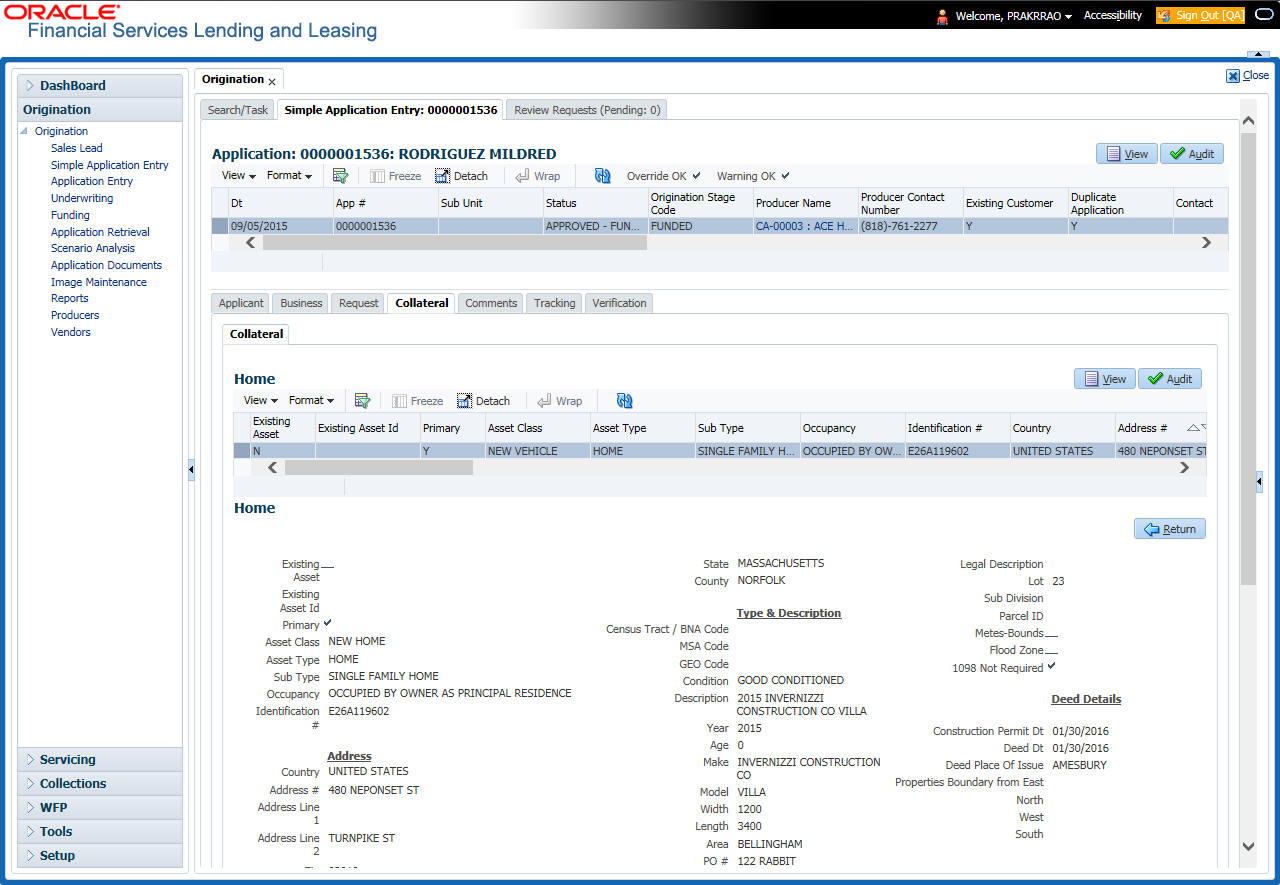Screen dimensions: 1280x885
Task: Click the Detach icon in the Application toolbar
Action: click(x=461, y=176)
